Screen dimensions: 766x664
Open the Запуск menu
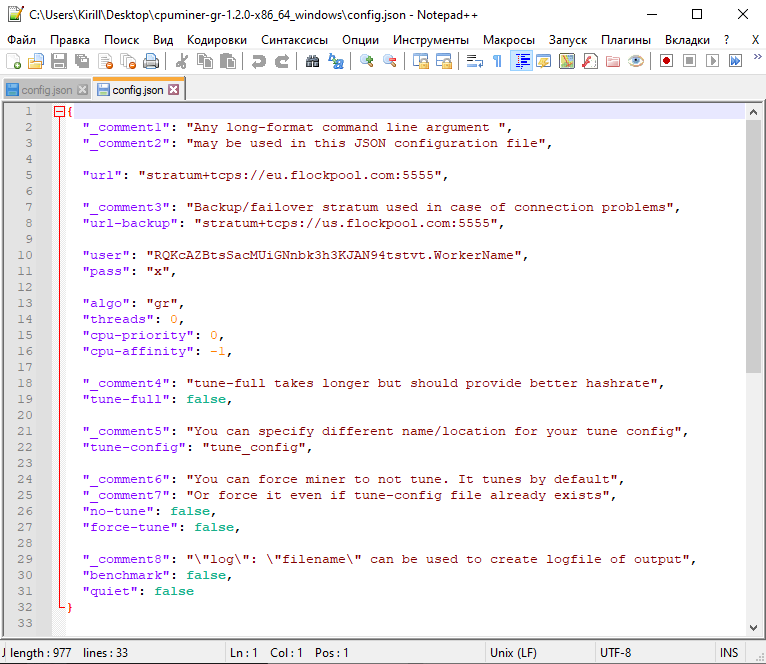(x=568, y=40)
